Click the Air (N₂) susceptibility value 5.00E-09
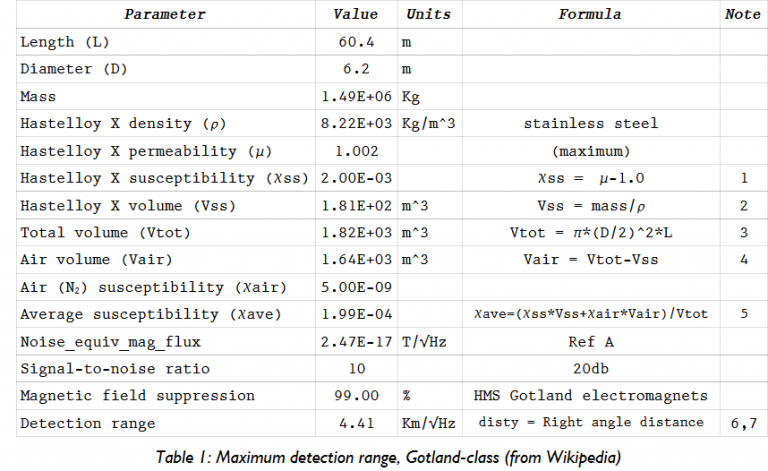 [x=355, y=287]
